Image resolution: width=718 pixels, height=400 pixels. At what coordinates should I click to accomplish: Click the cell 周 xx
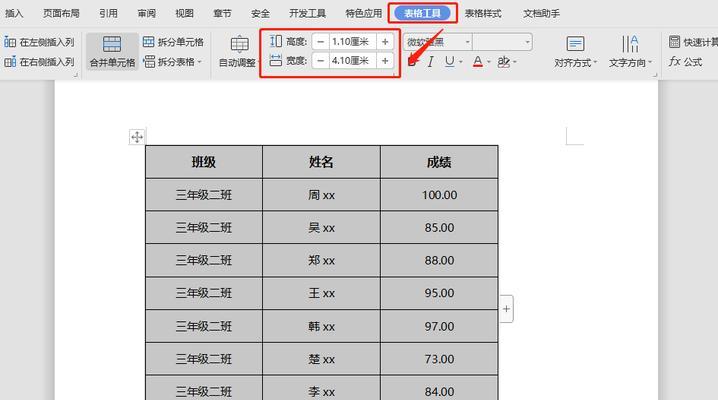tap(321, 195)
